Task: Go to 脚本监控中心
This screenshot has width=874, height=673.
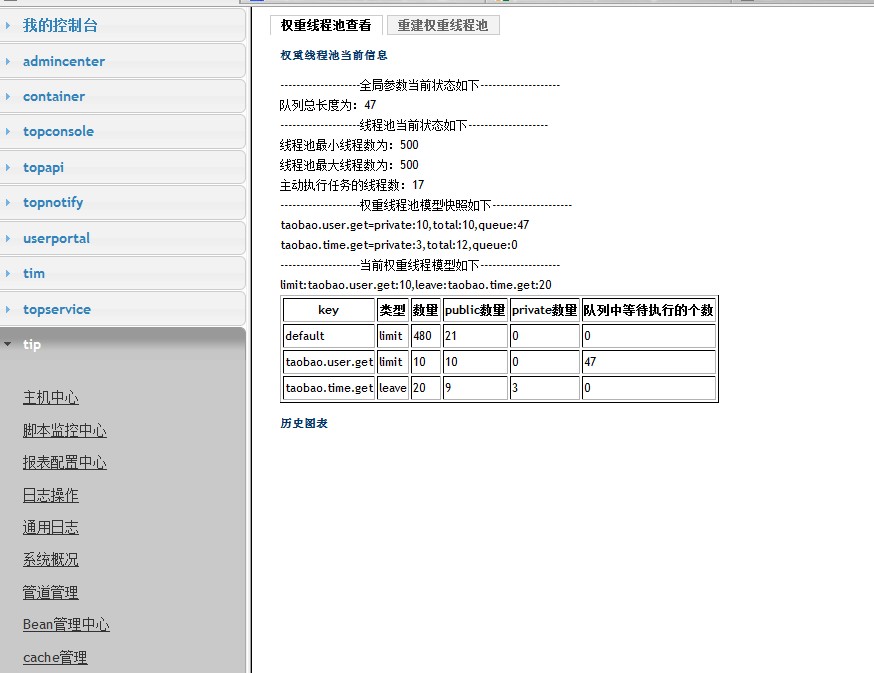Action: point(65,430)
